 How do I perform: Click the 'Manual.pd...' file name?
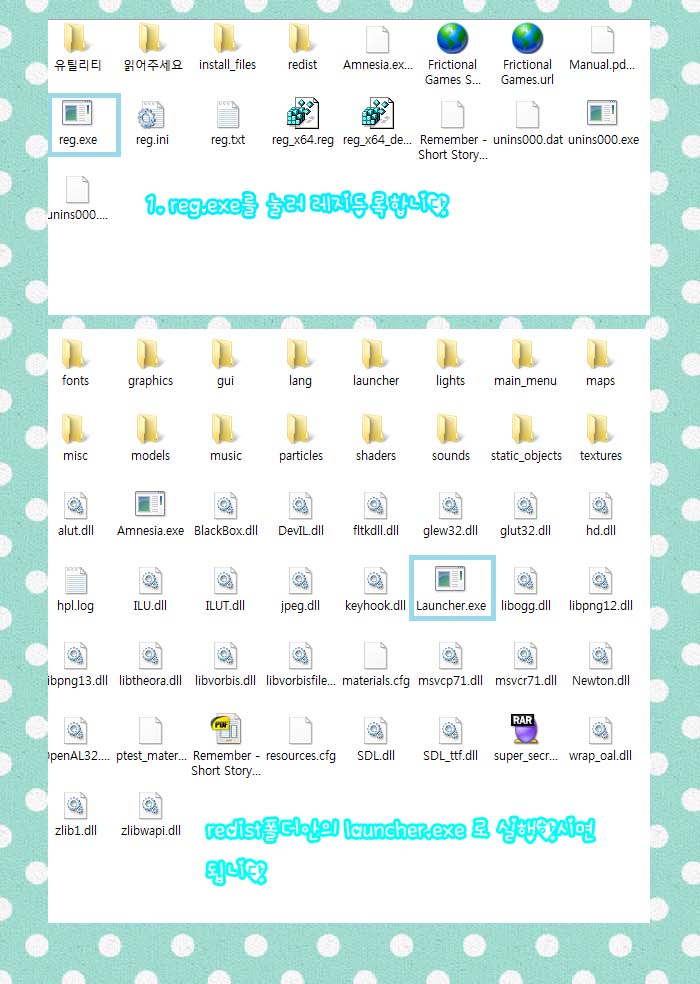[x=601, y=65]
